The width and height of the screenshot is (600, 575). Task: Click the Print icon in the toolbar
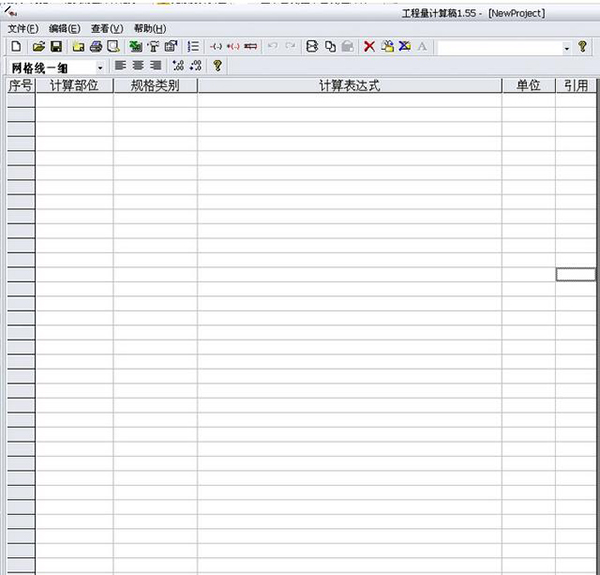[x=96, y=47]
